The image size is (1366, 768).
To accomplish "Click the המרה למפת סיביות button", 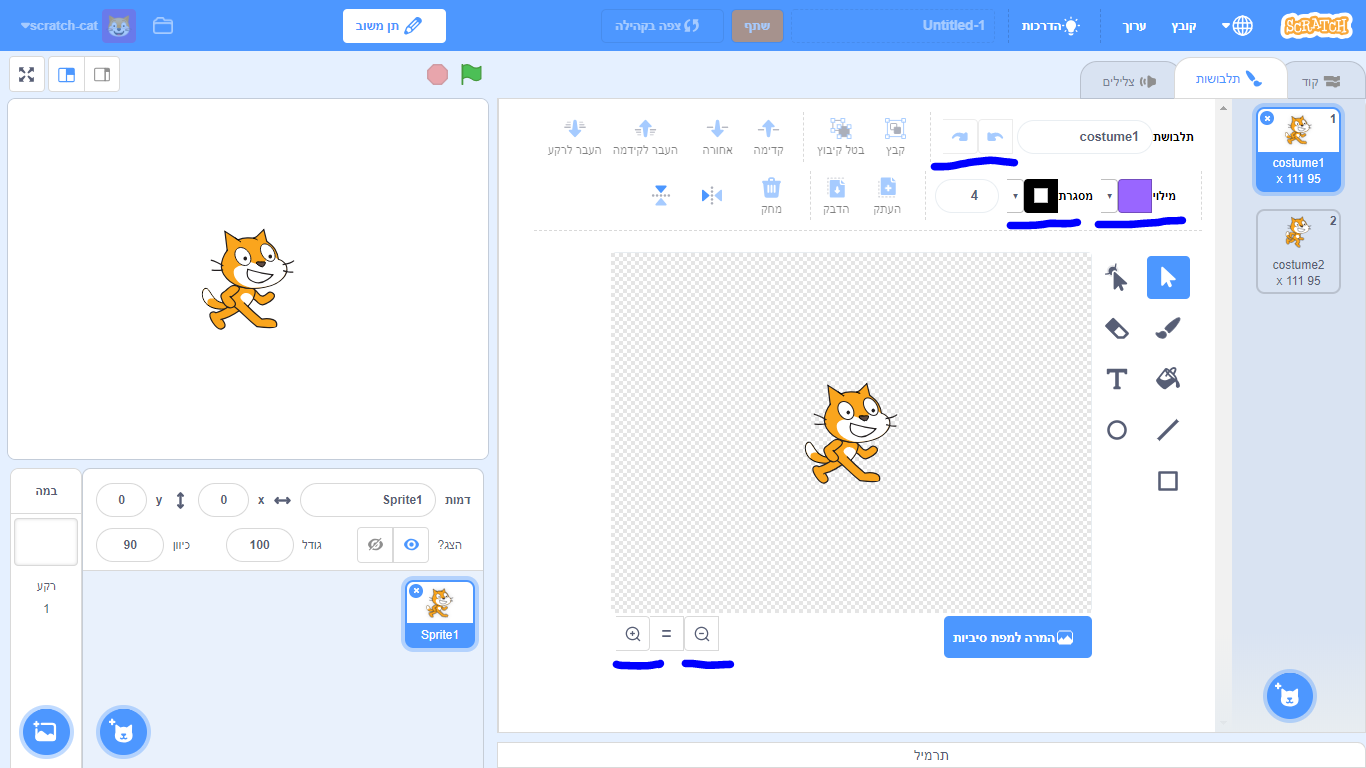I will point(1017,637).
